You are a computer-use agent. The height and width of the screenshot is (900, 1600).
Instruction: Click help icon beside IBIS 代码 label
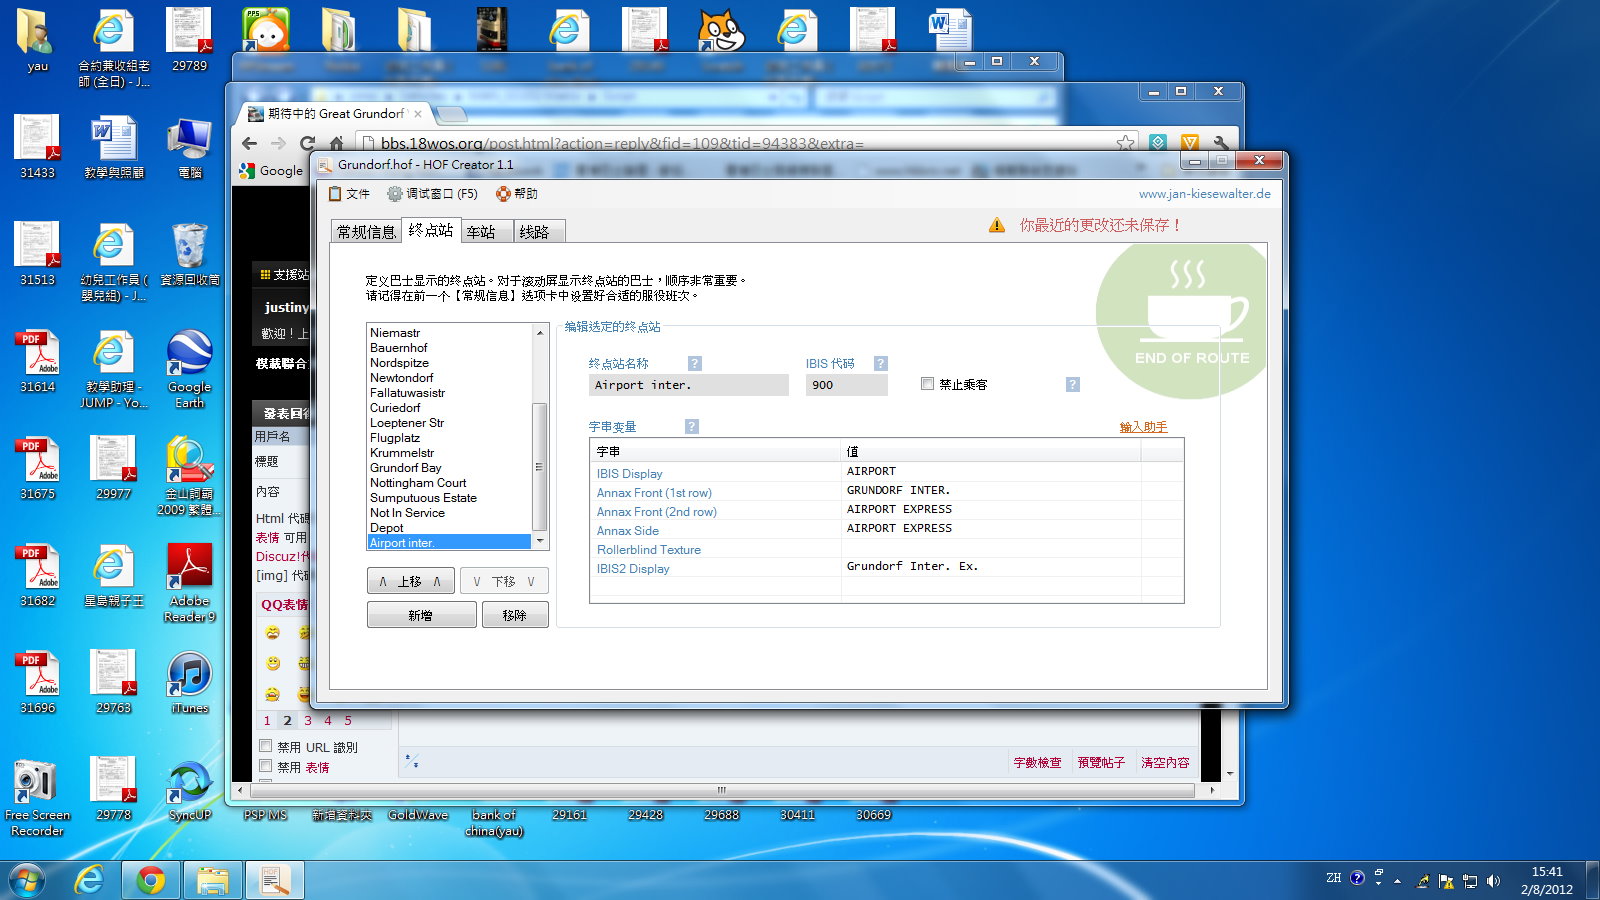(x=881, y=364)
